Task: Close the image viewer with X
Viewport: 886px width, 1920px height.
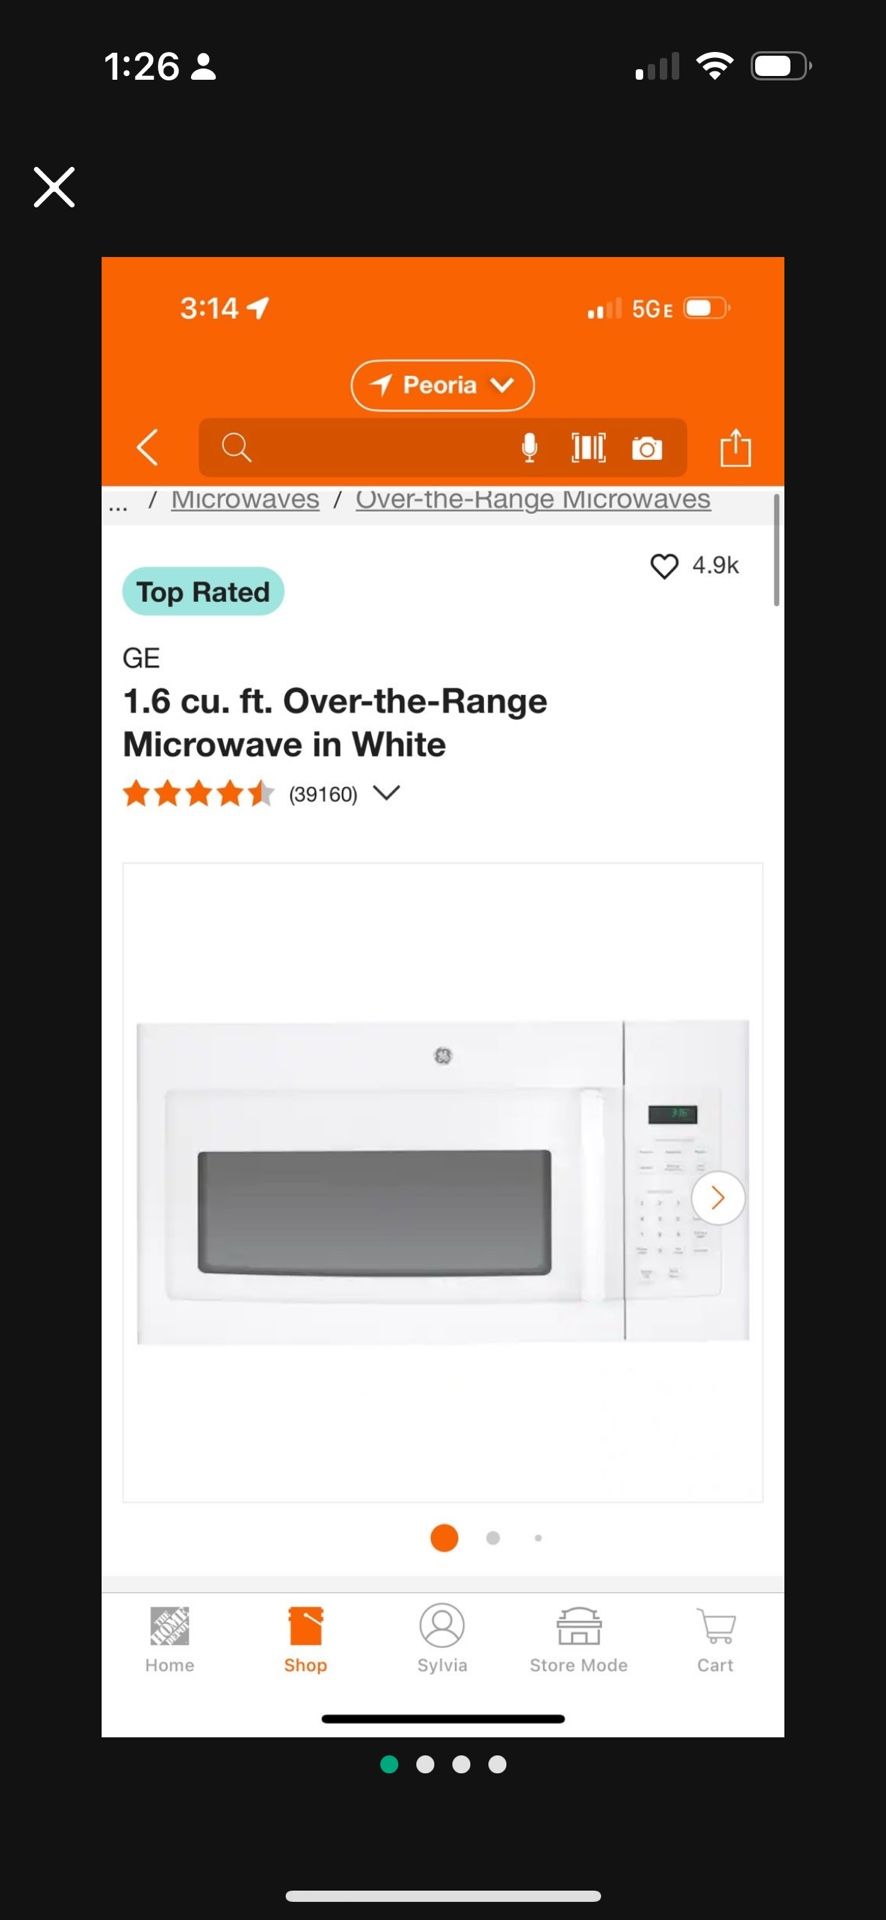Action: click(54, 187)
